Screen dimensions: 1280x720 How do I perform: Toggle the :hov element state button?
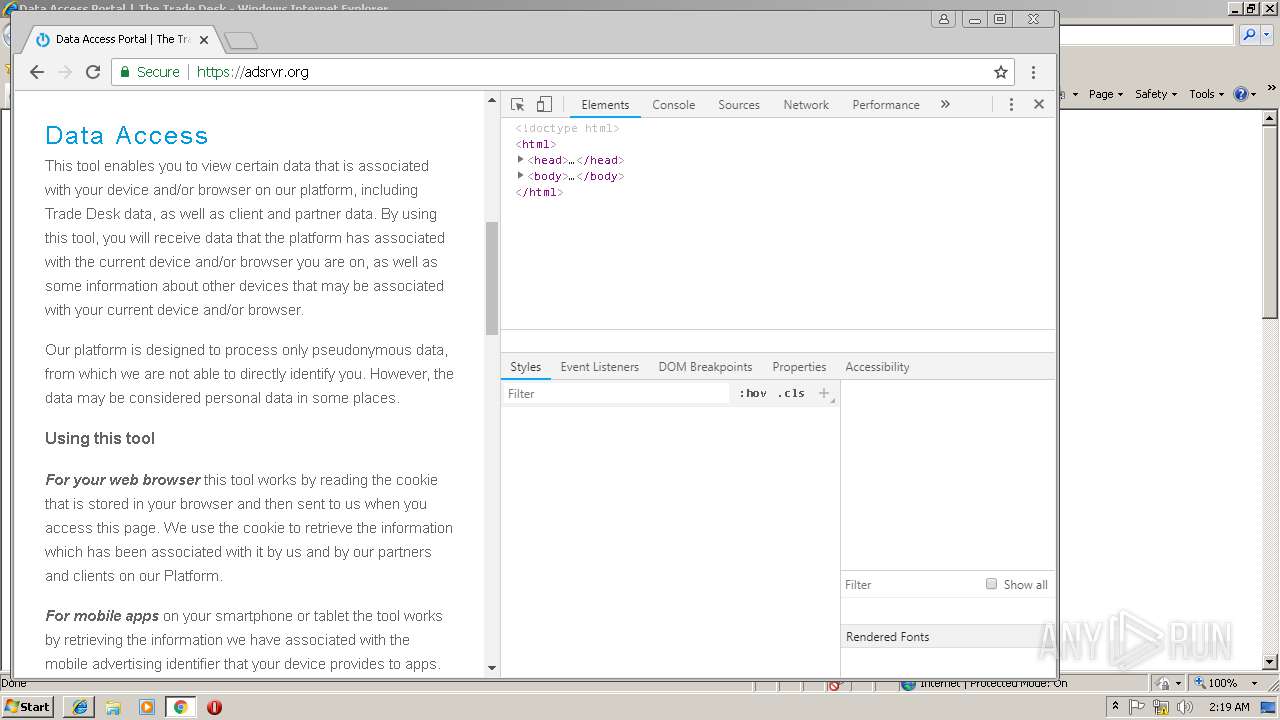[753, 394]
